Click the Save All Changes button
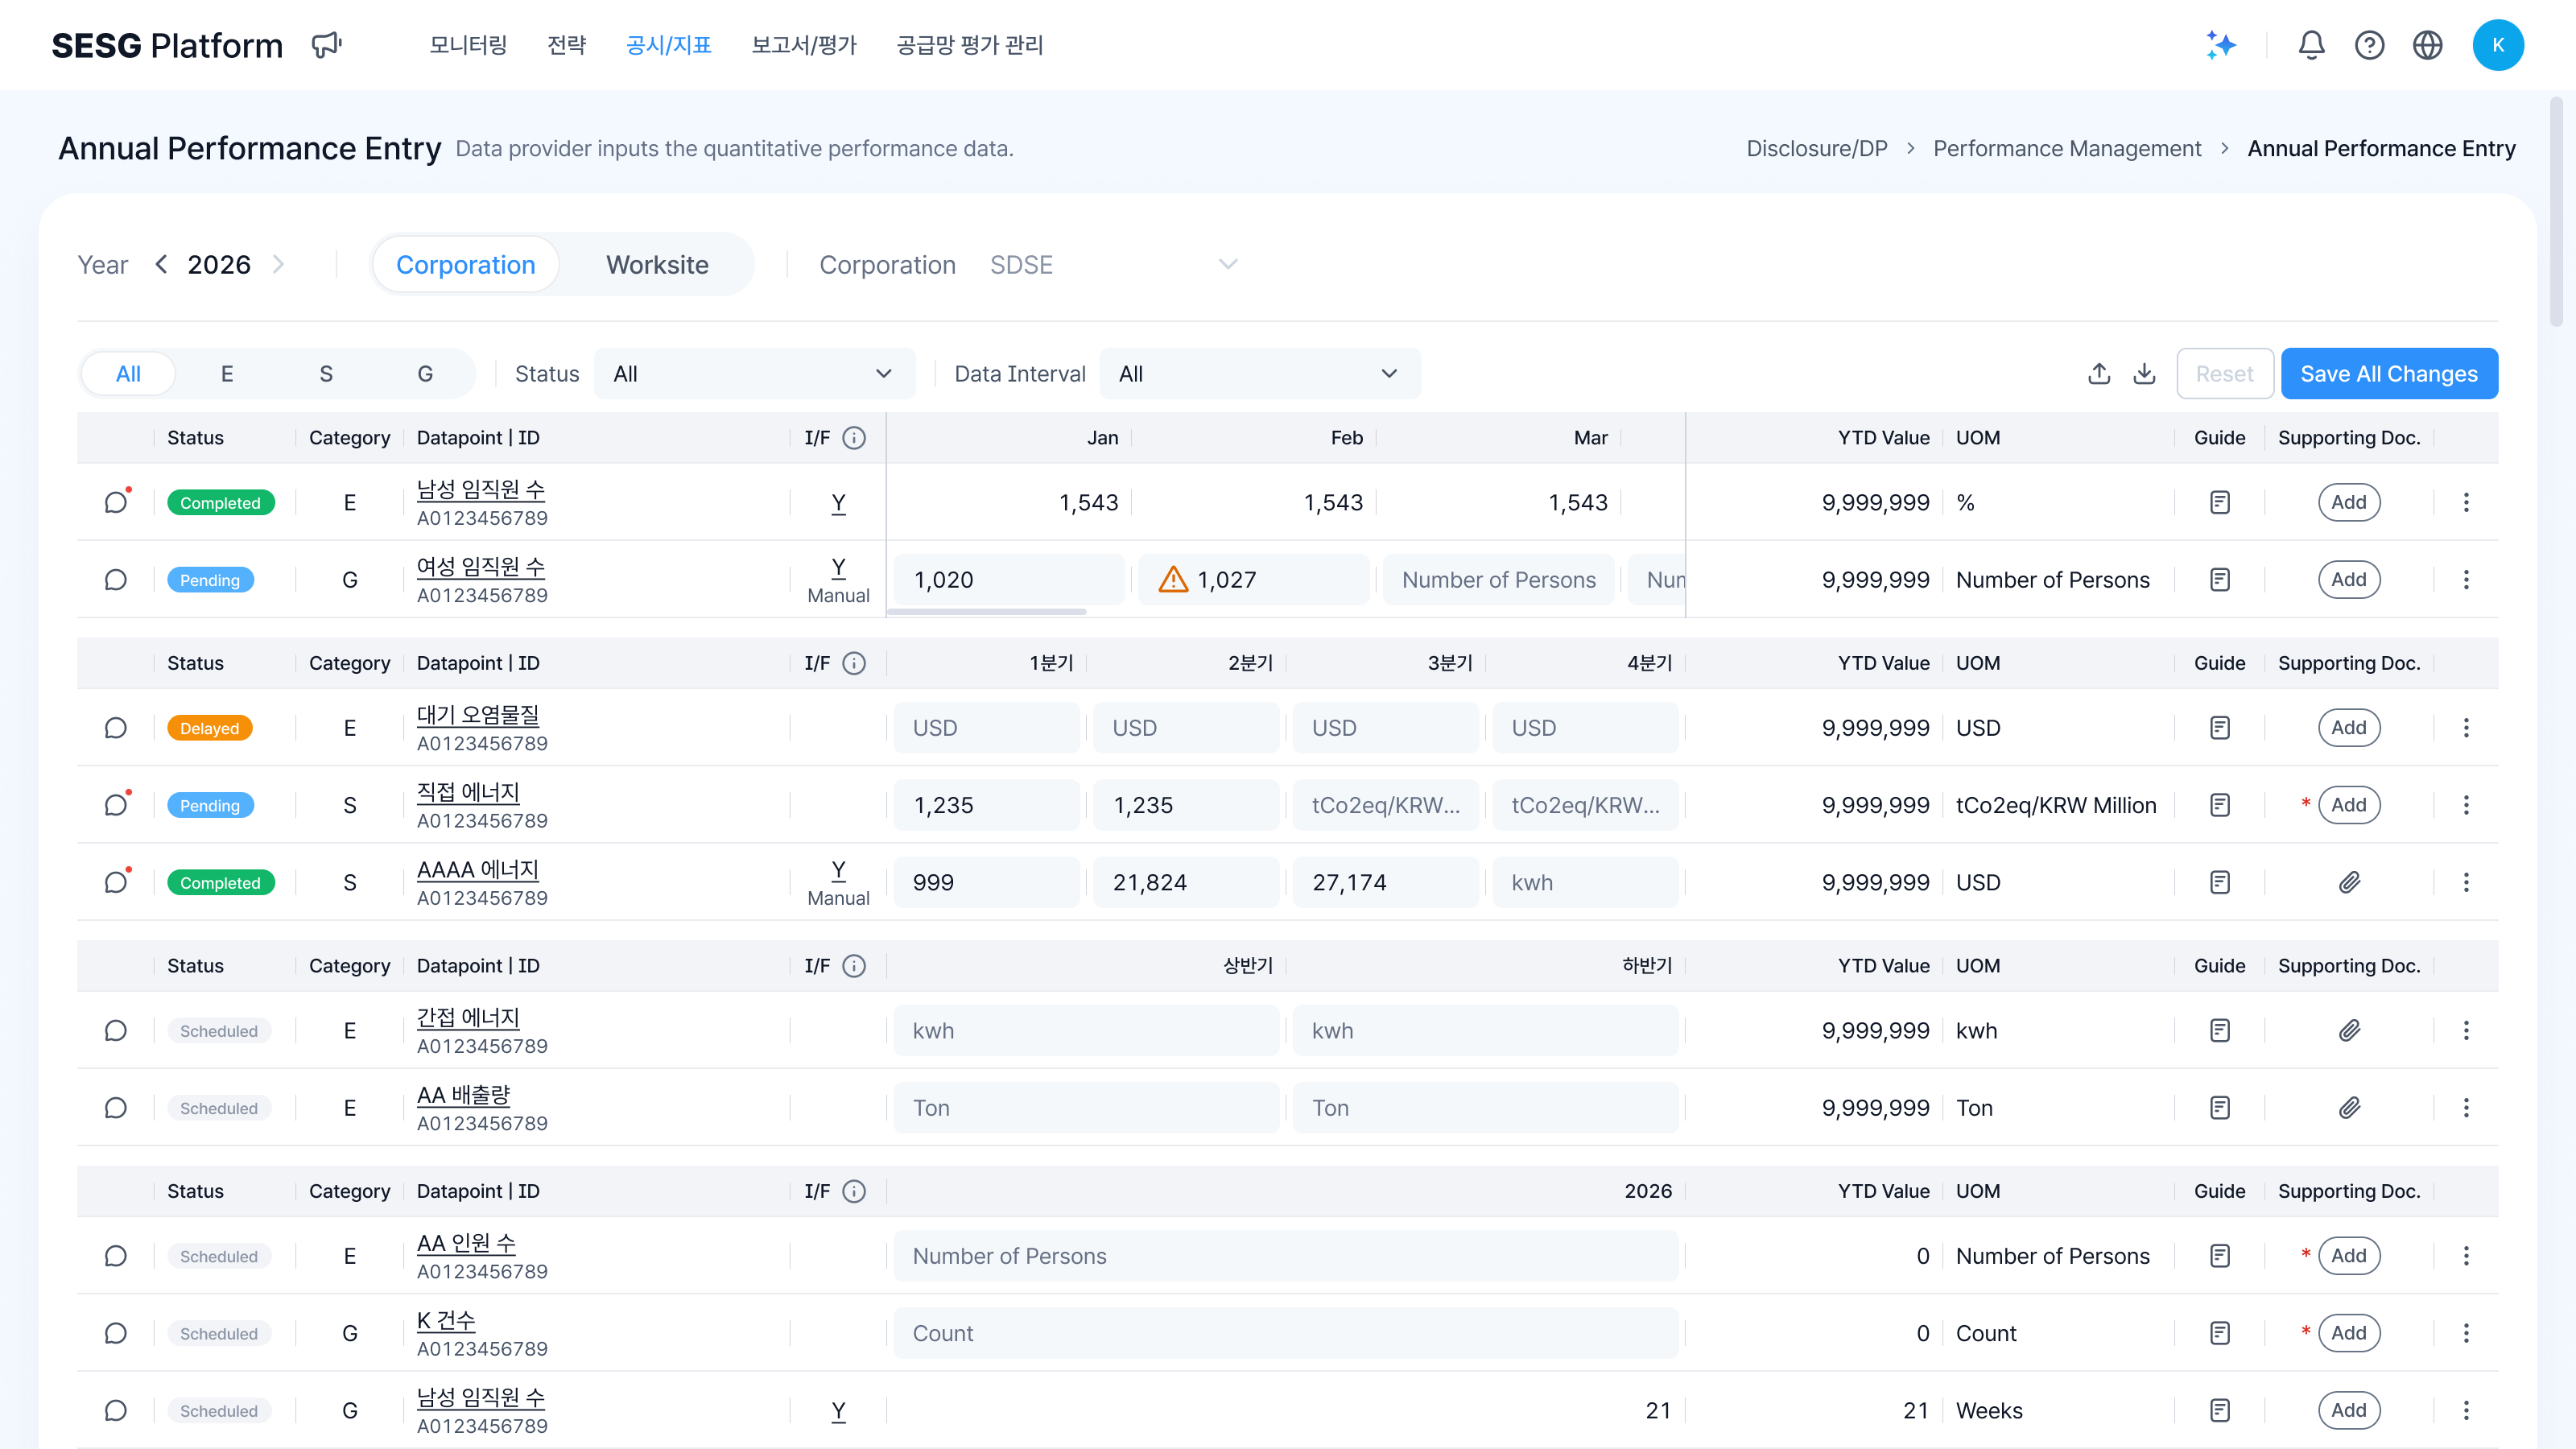Screen dimensions: 2576x1449 2388,374
